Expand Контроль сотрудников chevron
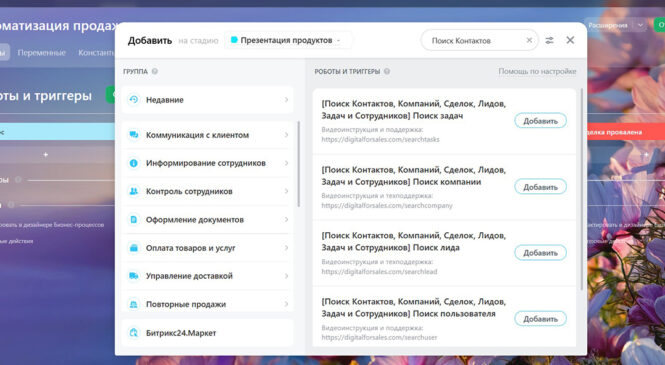Image resolution: width=665 pixels, height=365 pixels. point(286,191)
